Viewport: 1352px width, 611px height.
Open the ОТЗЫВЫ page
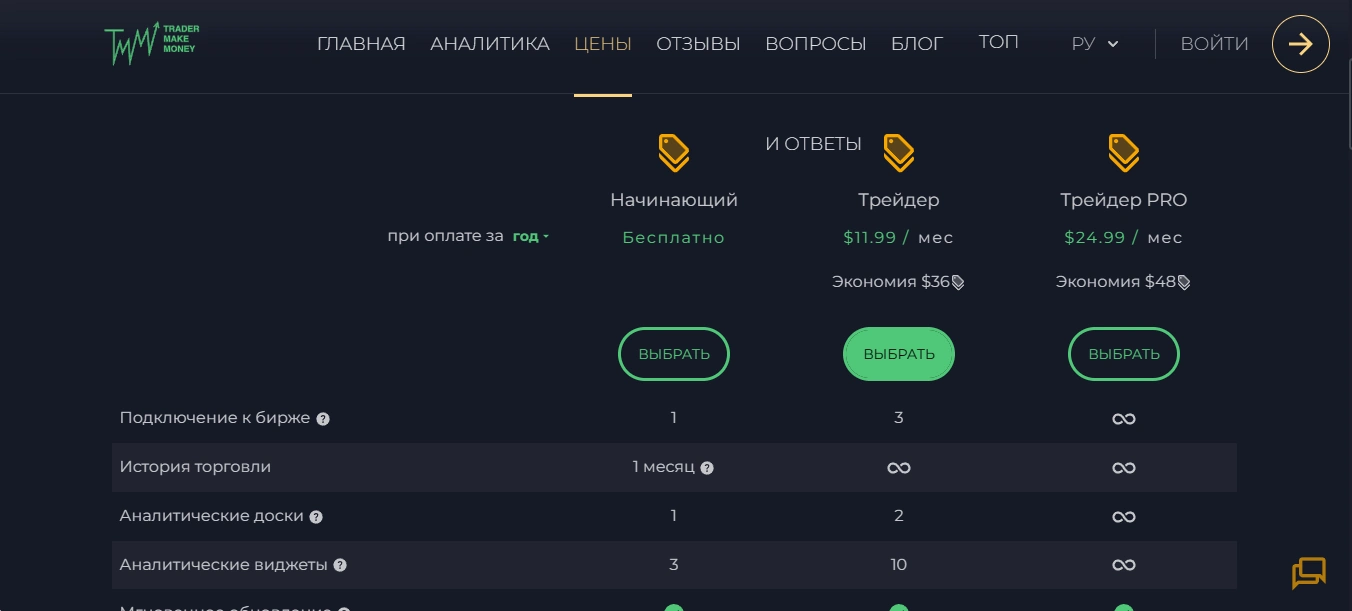tap(698, 44)
